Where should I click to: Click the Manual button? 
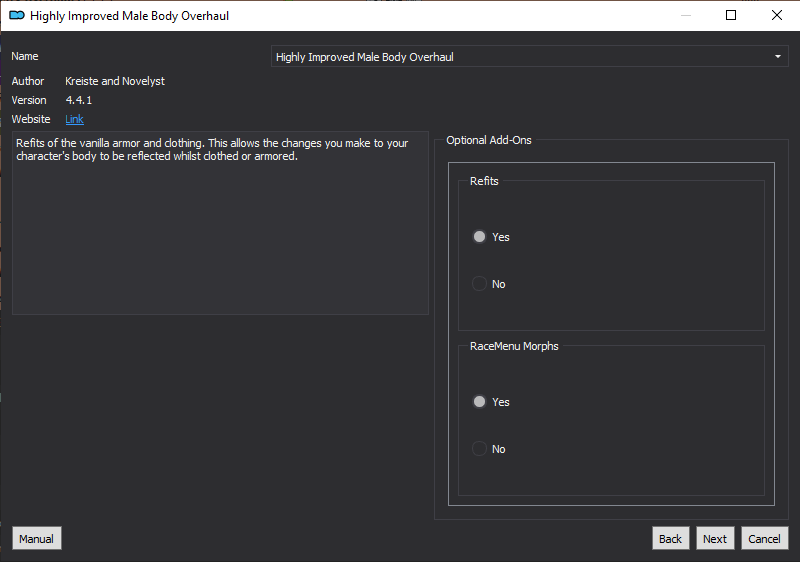(x=37, y=539)
